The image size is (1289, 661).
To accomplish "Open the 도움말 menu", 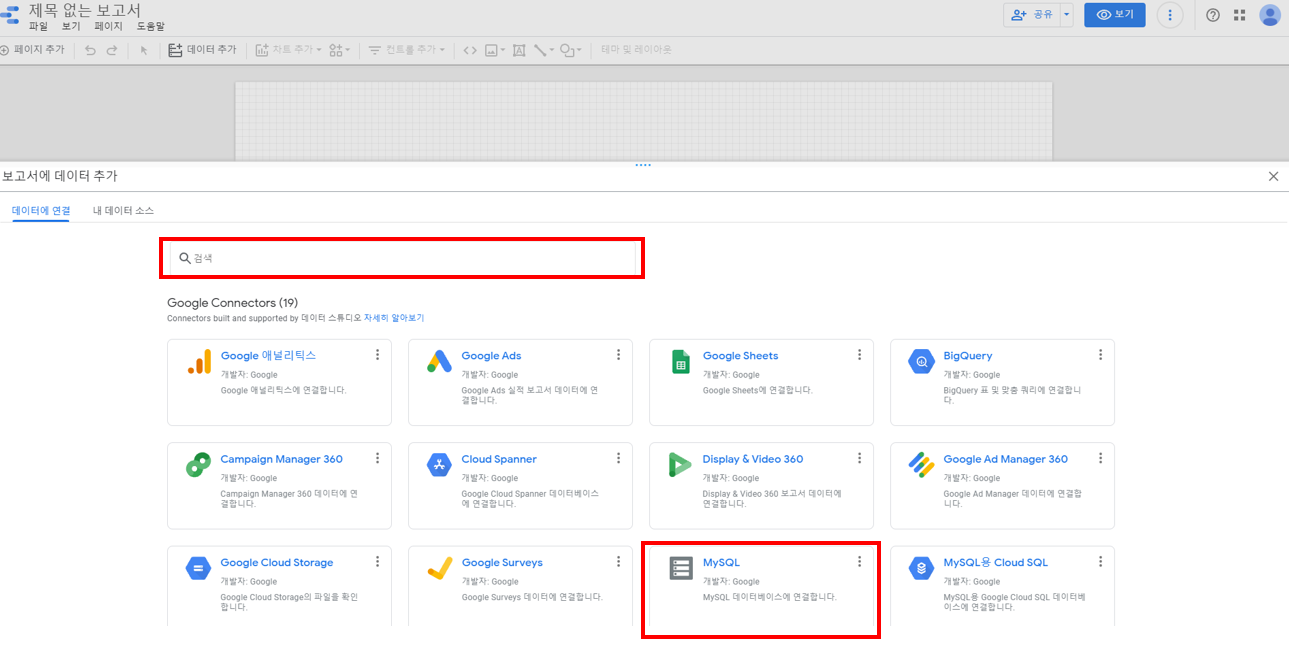I will tap(151, 27).
